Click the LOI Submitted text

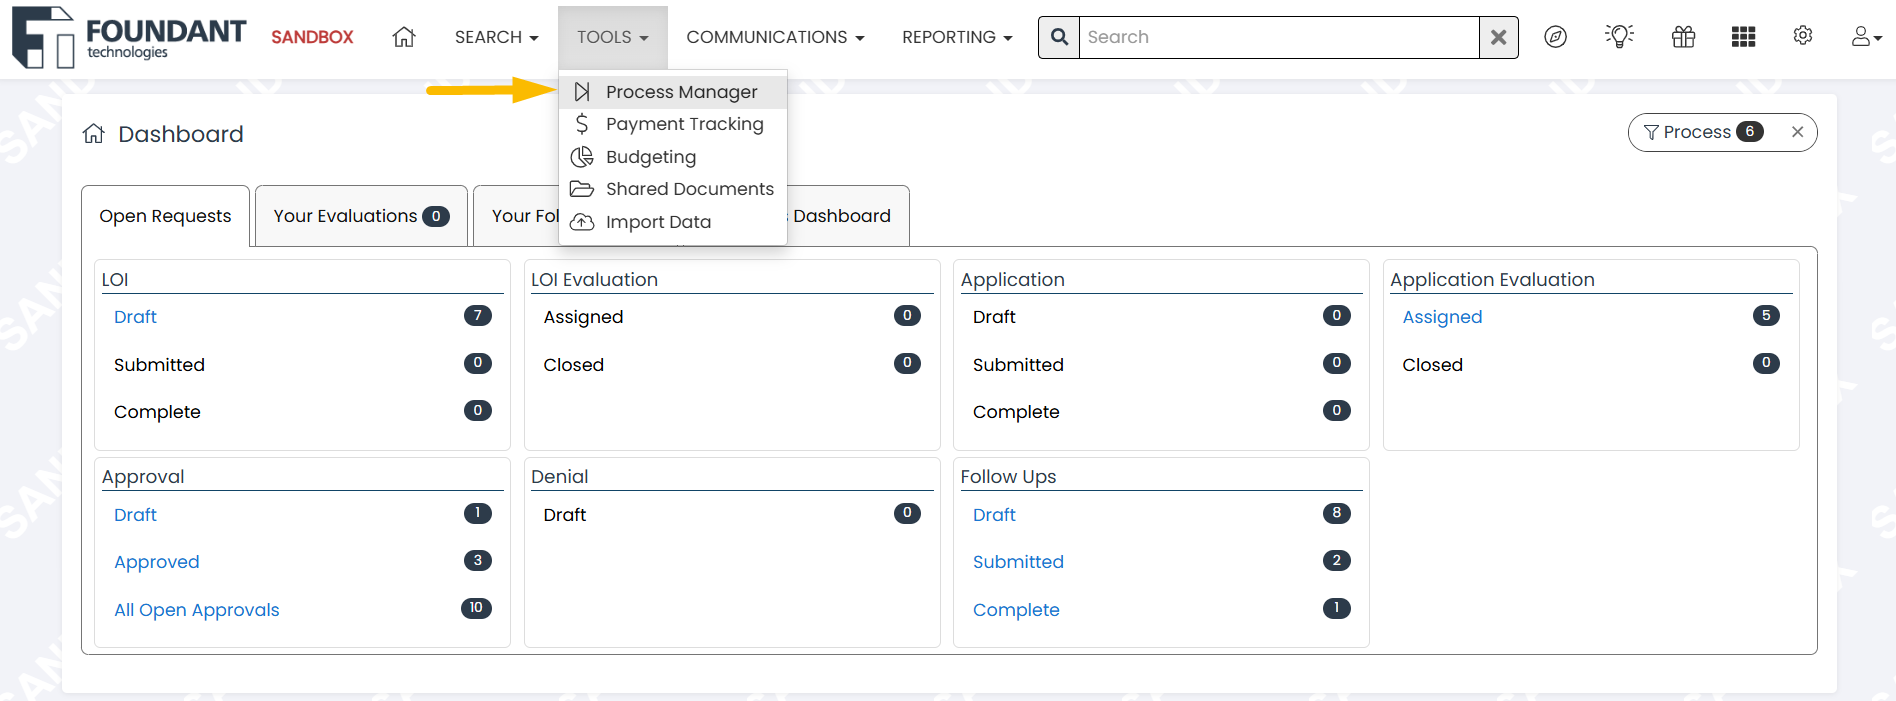[x=159, y=365]
